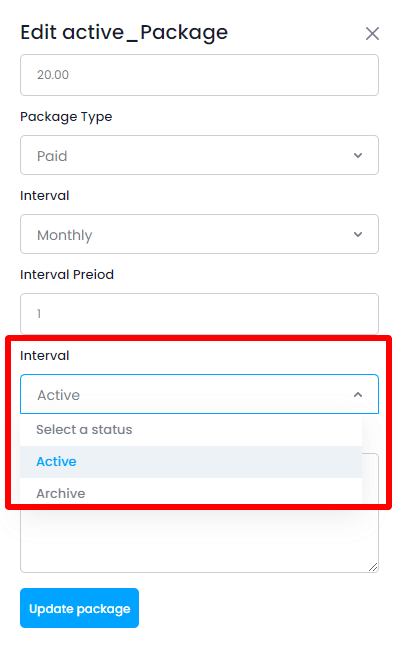Click the Update package button
This screenshot has height=650, width=398.
coord(80,608)
